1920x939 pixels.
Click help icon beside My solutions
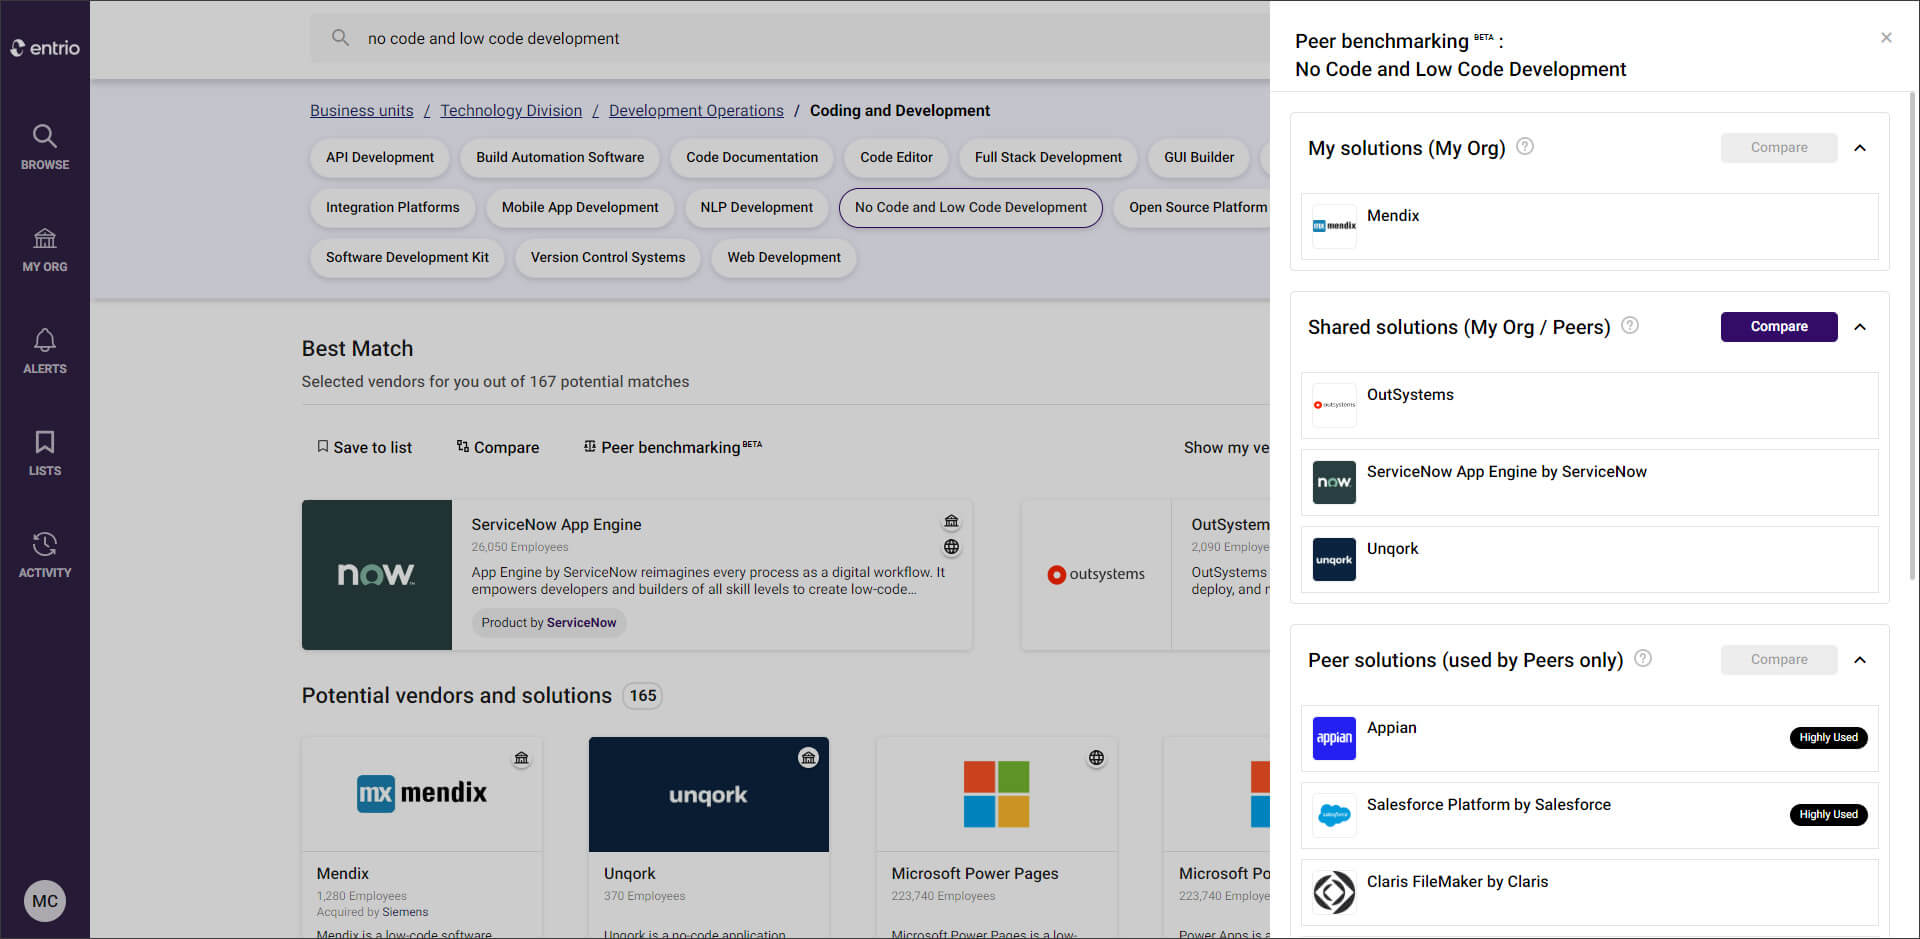[x=1525, y=147]
